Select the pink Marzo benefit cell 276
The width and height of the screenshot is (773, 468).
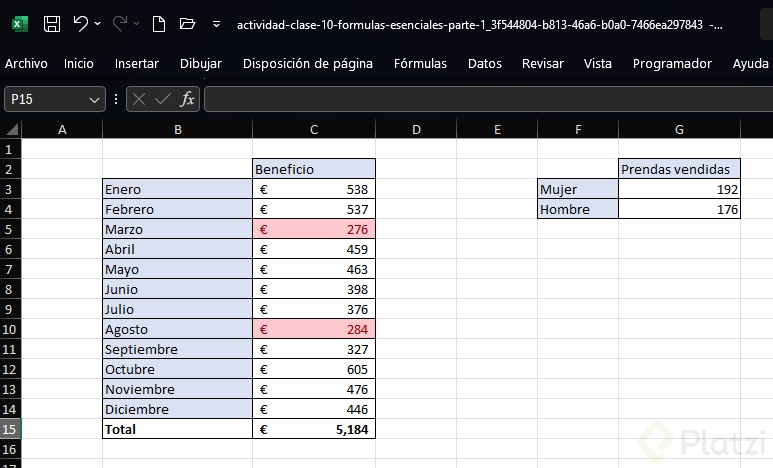(314, 229)
